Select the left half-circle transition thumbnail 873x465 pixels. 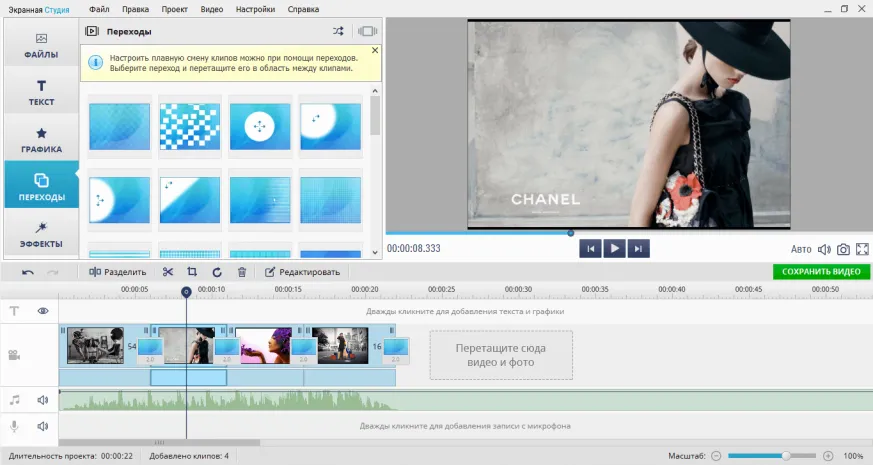pos(120,200)
